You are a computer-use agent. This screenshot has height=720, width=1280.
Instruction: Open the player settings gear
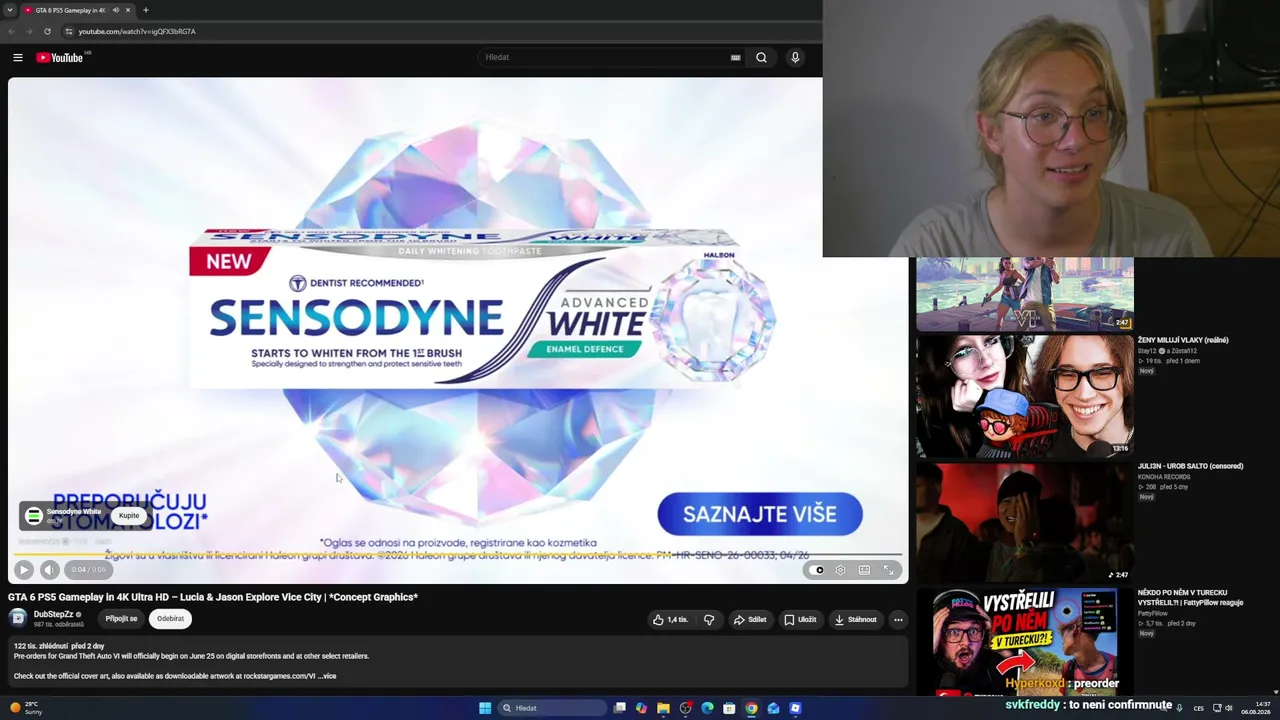840,570
